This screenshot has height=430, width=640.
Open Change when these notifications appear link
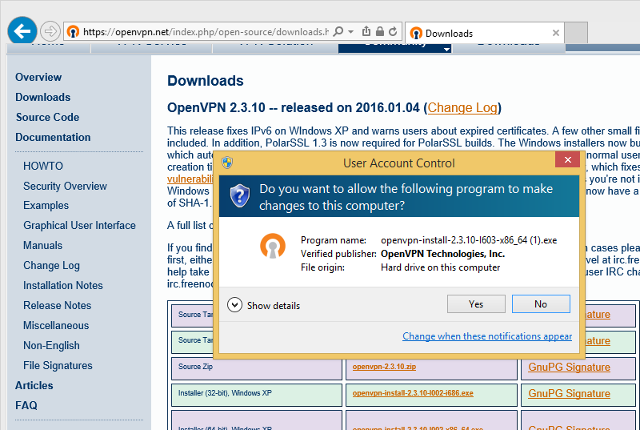(x=487, y=336)
